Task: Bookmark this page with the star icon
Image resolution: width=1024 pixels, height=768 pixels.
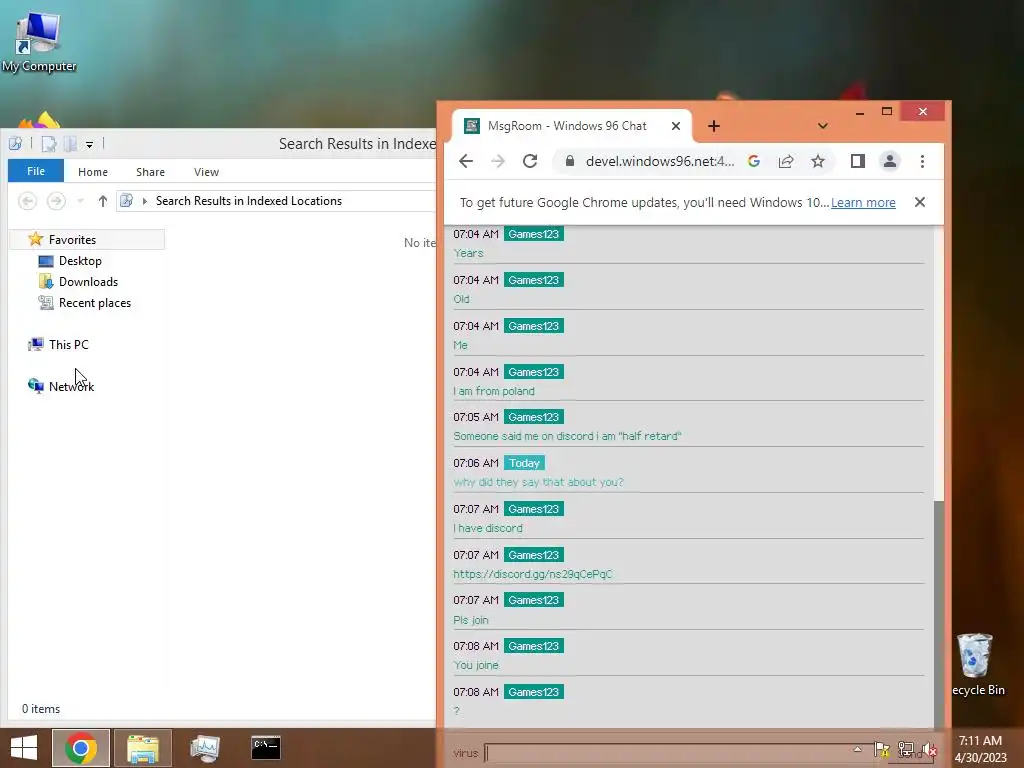Action: point(818,161)
